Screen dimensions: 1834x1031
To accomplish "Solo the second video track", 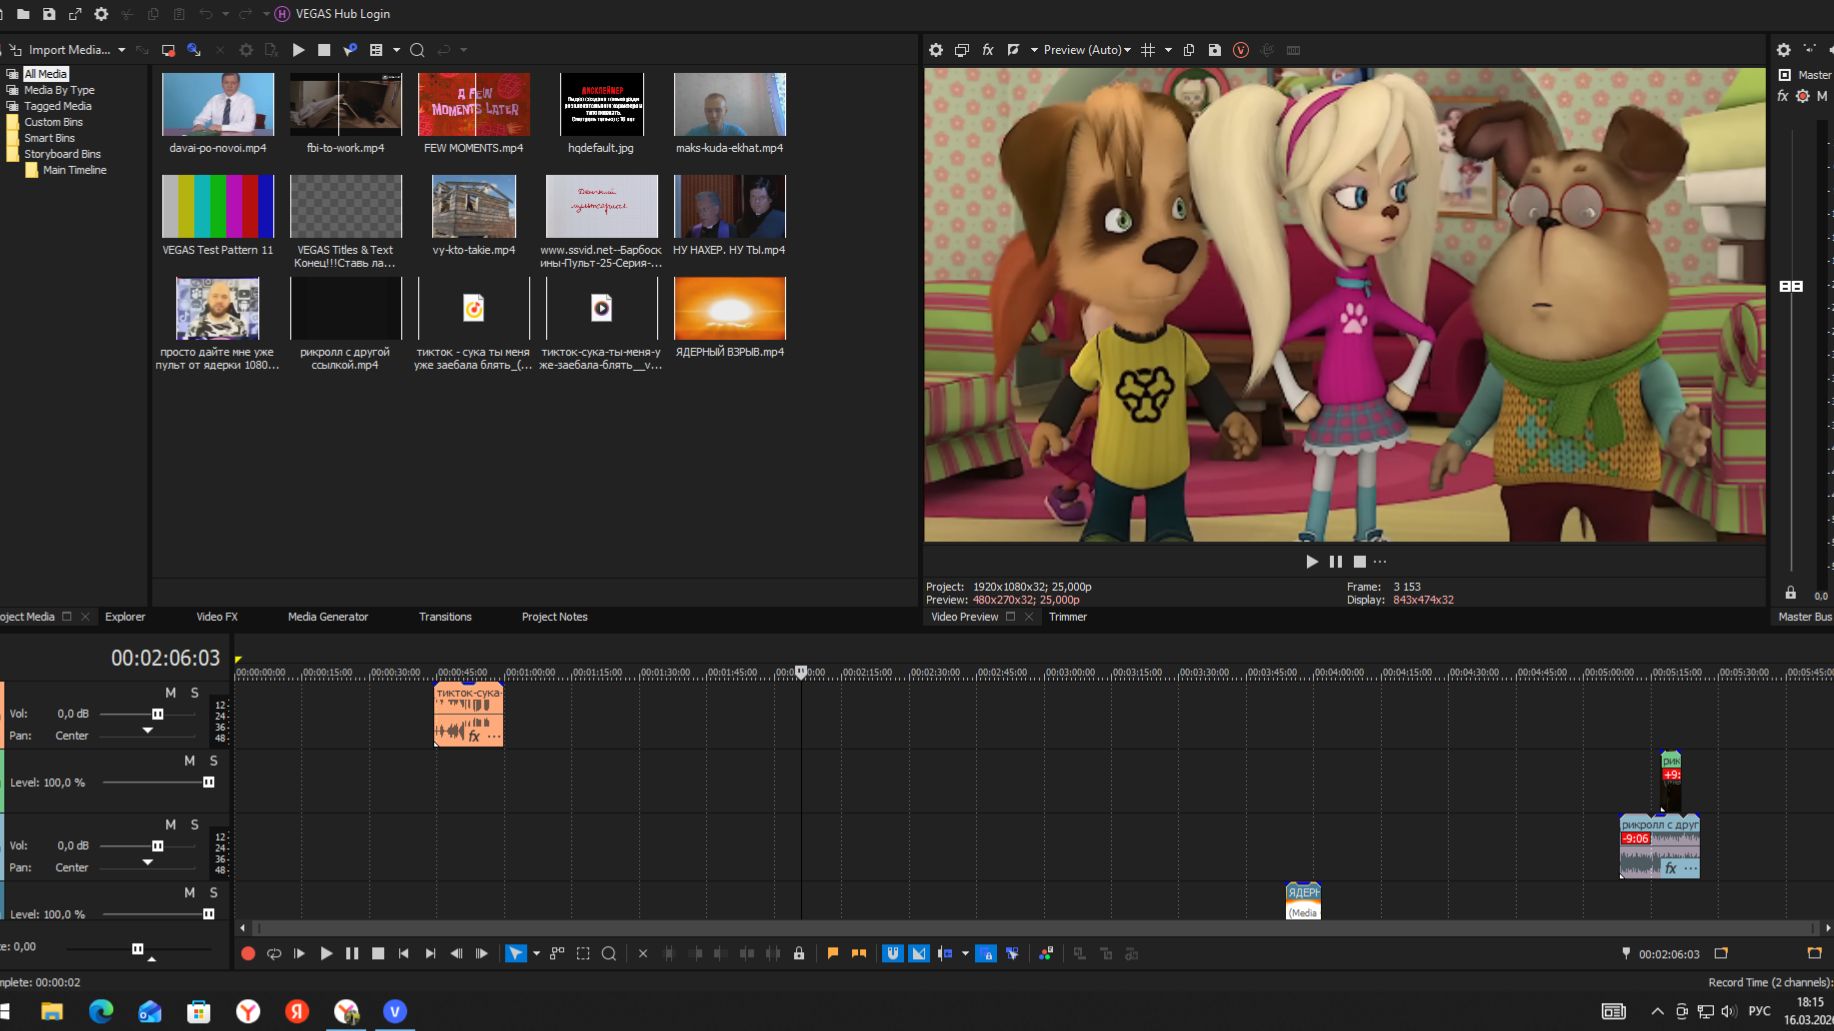I will pyautogui.click(x=213, y=892).
